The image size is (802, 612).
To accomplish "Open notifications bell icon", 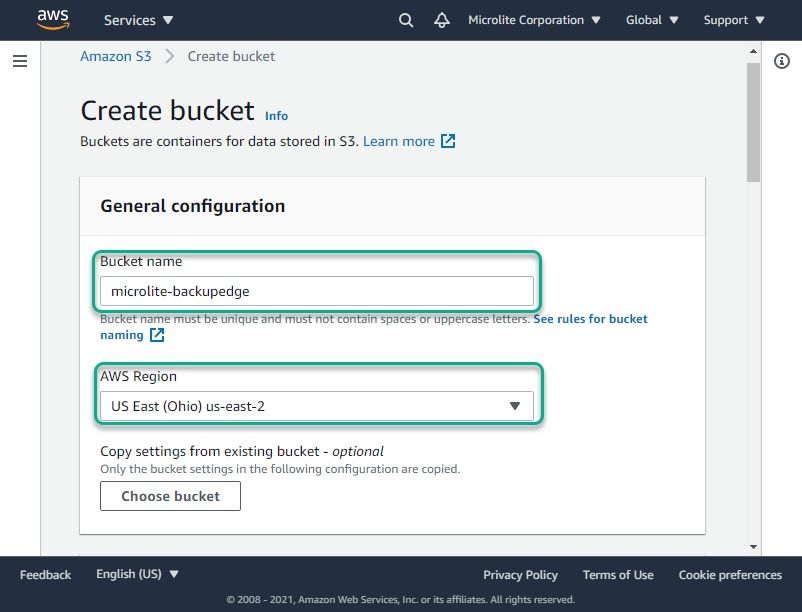I will coord(442,20).
